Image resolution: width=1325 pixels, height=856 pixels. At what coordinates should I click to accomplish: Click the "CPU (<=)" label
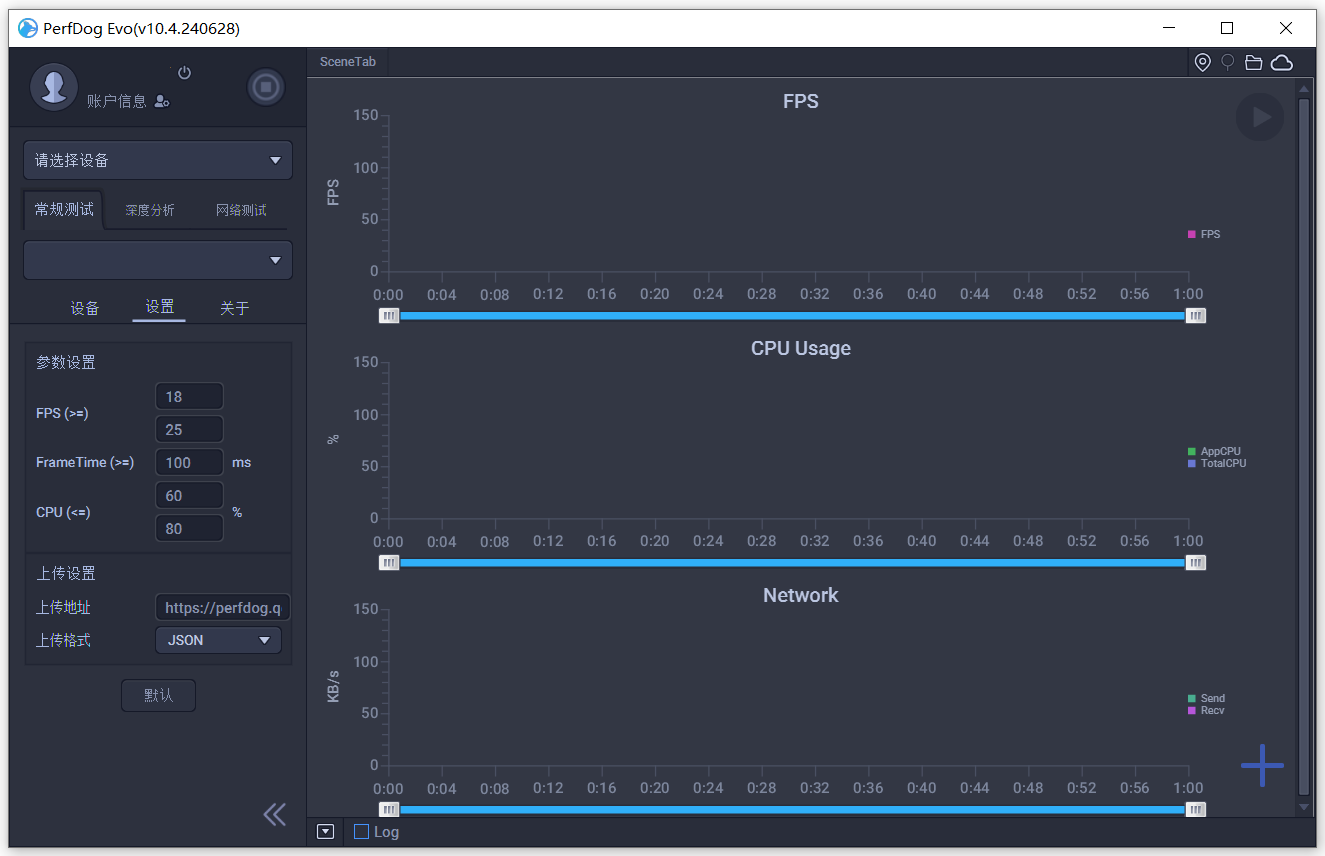(x=63, y=512)
